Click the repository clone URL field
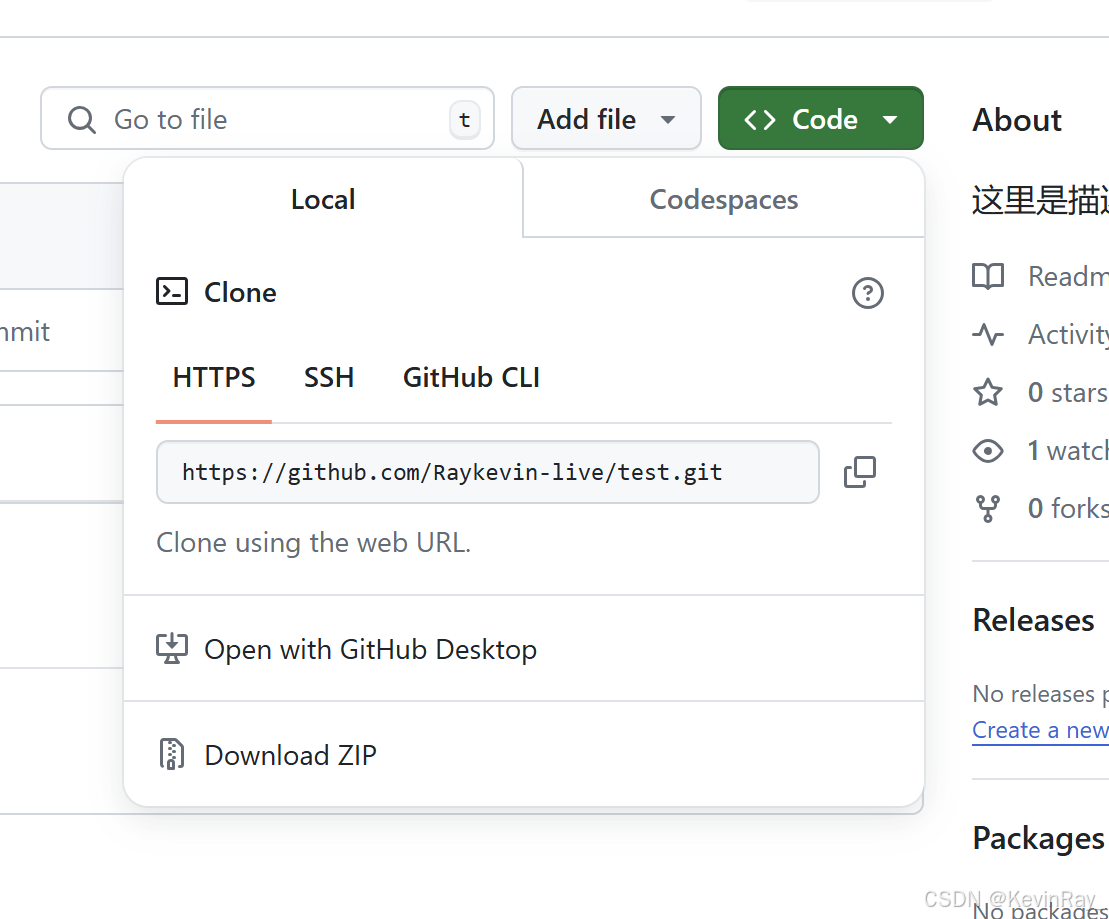Screen dimensions: 1109x919 pyautogui.click(x=488, y=472)
